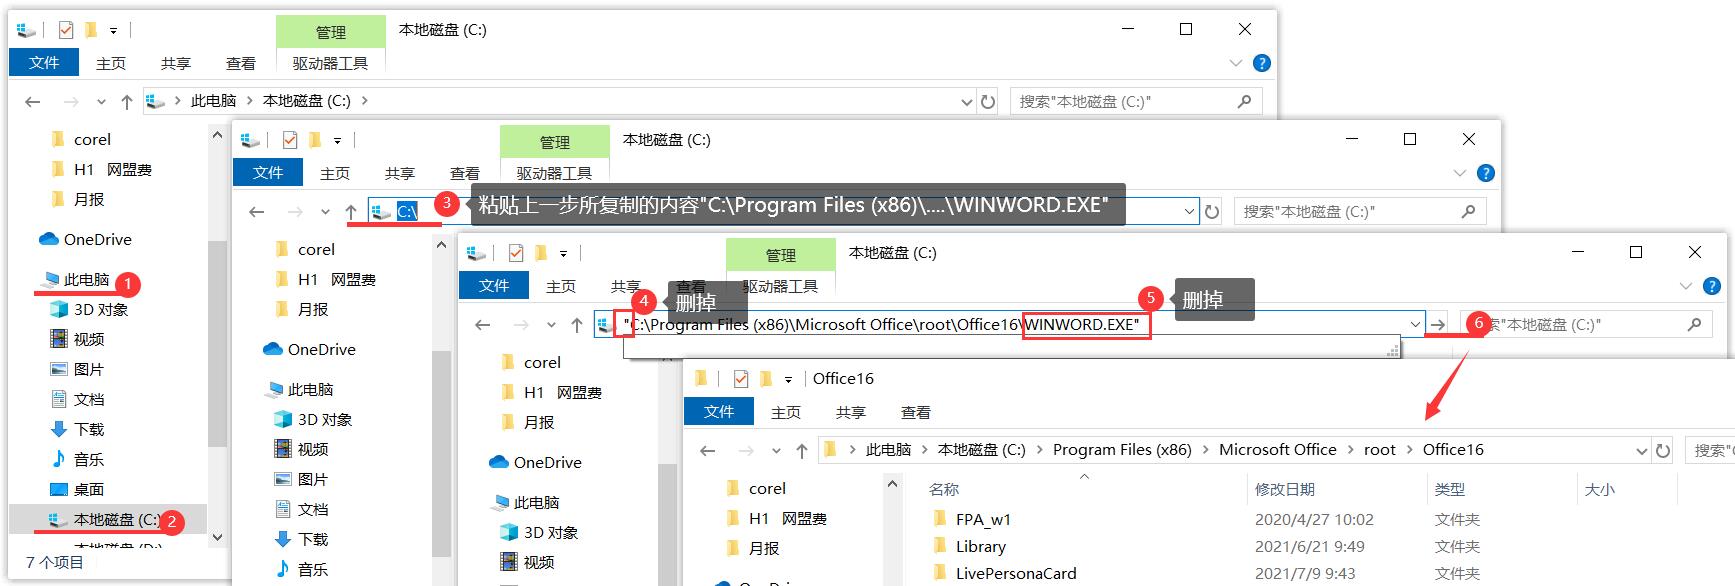Expand the address bar dropdown in the Office16 window
This screenshot has height=586, width=1735.
click(x=1641, y=451)
